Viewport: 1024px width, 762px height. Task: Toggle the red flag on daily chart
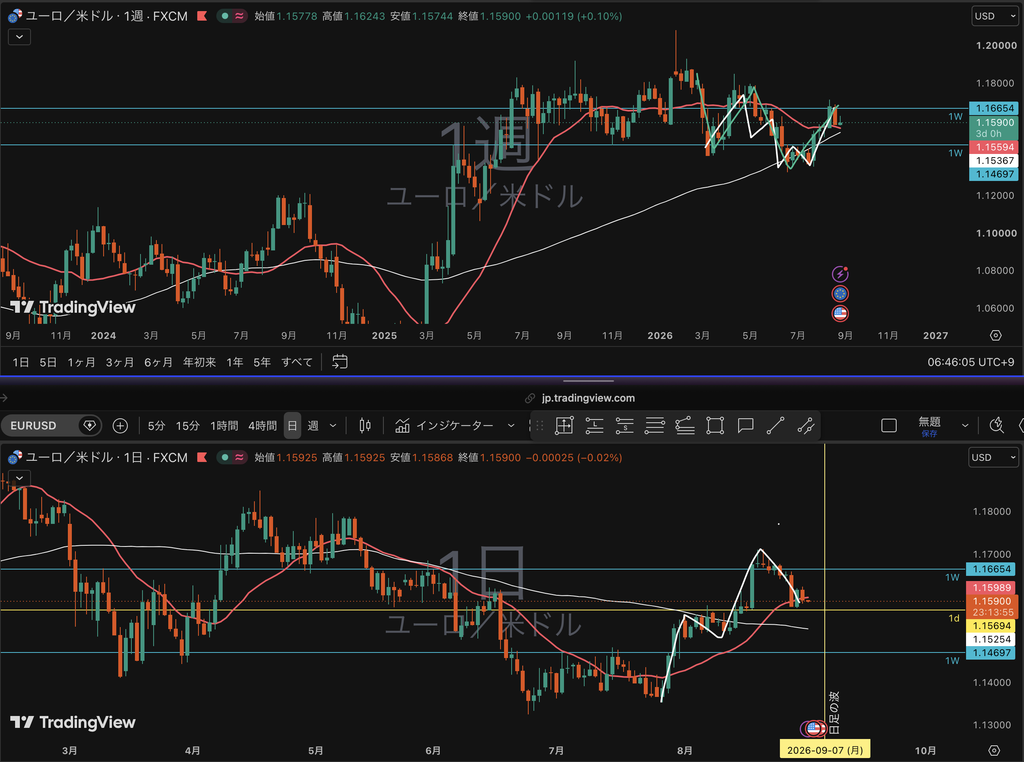click(202, 458)
